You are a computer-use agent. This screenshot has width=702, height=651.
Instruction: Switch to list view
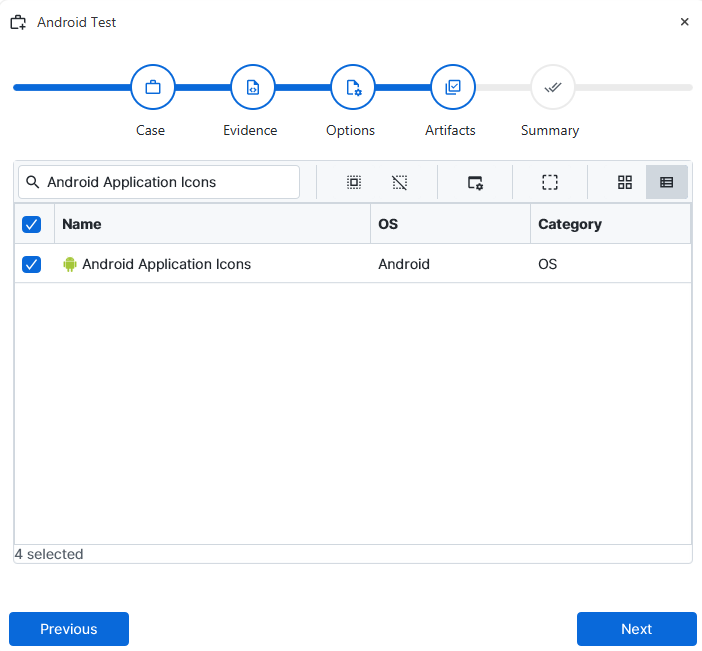pos(667,182)
